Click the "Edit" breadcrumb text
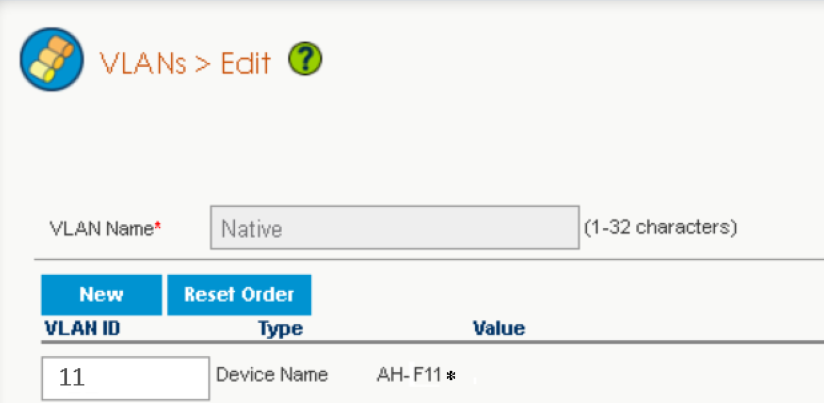Viewport: 824px width, 403px height. [x=246, y=63]
